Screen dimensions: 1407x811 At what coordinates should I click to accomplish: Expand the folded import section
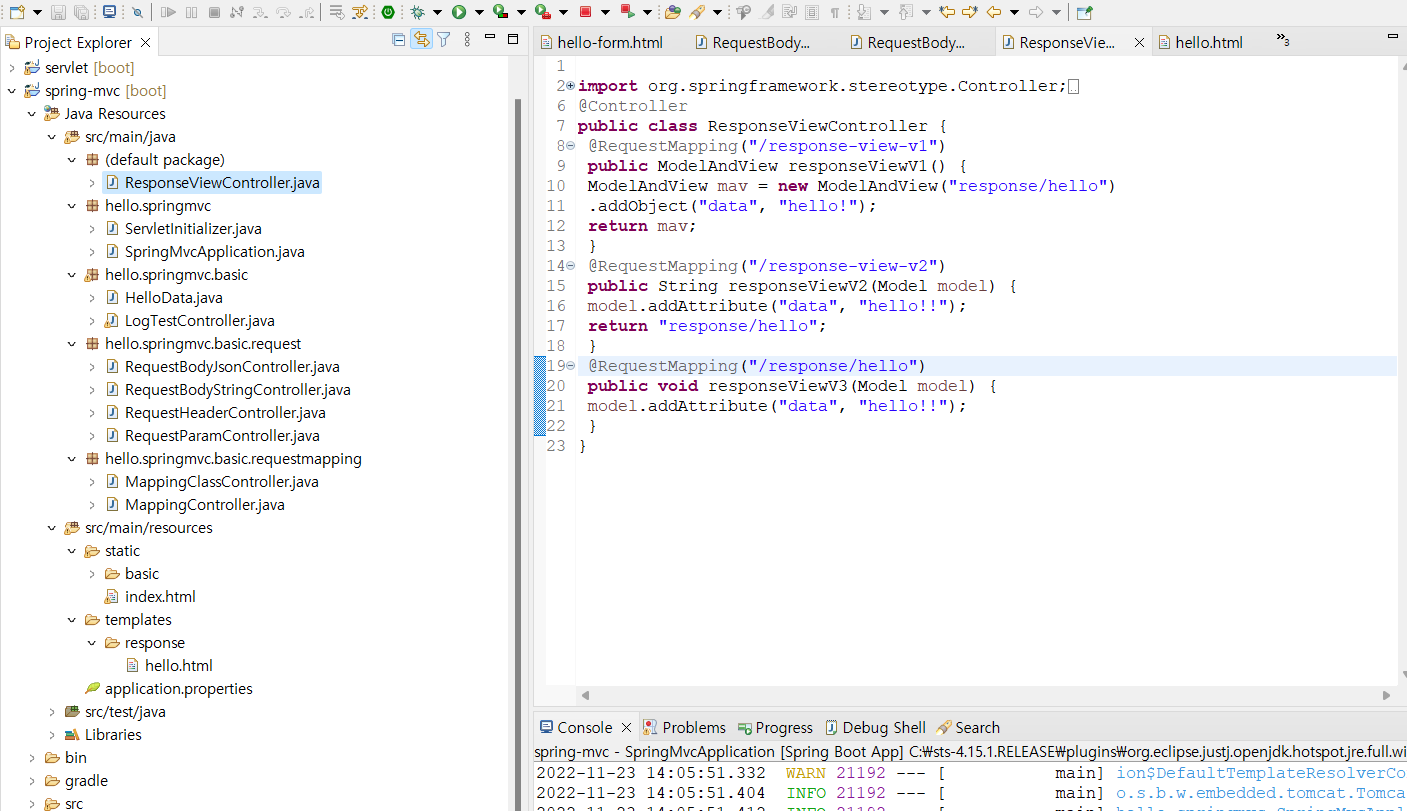pyautogui.click(x=570, y=86)
